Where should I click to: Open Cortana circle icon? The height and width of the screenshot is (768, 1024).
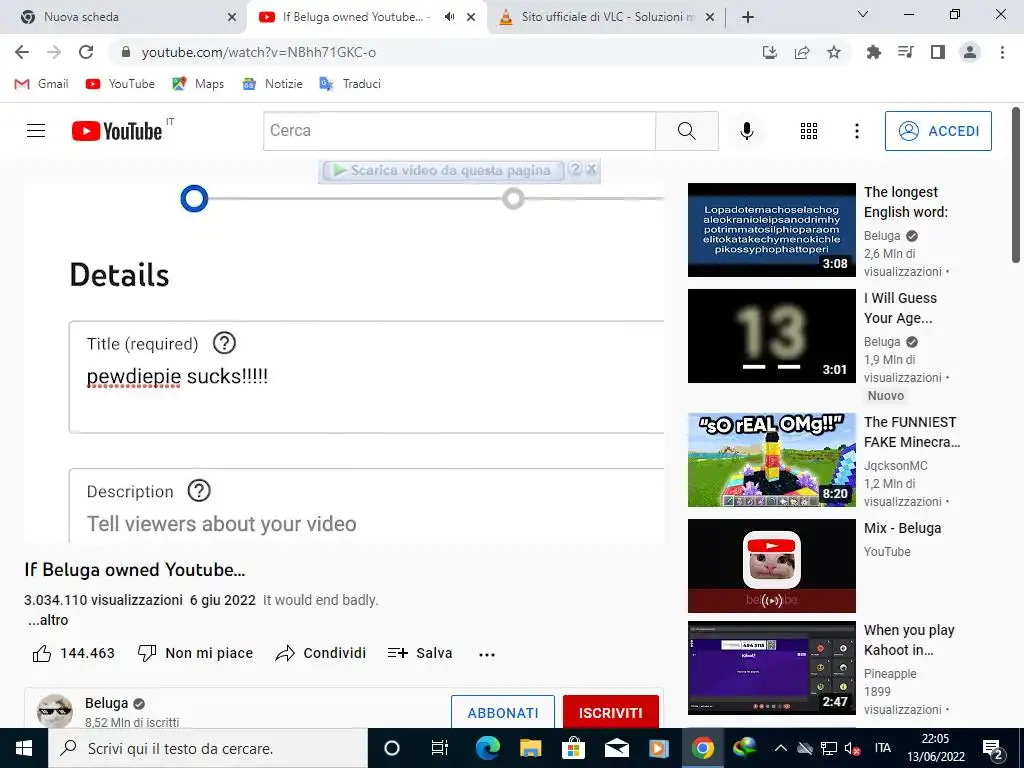(x=392, y=748)
